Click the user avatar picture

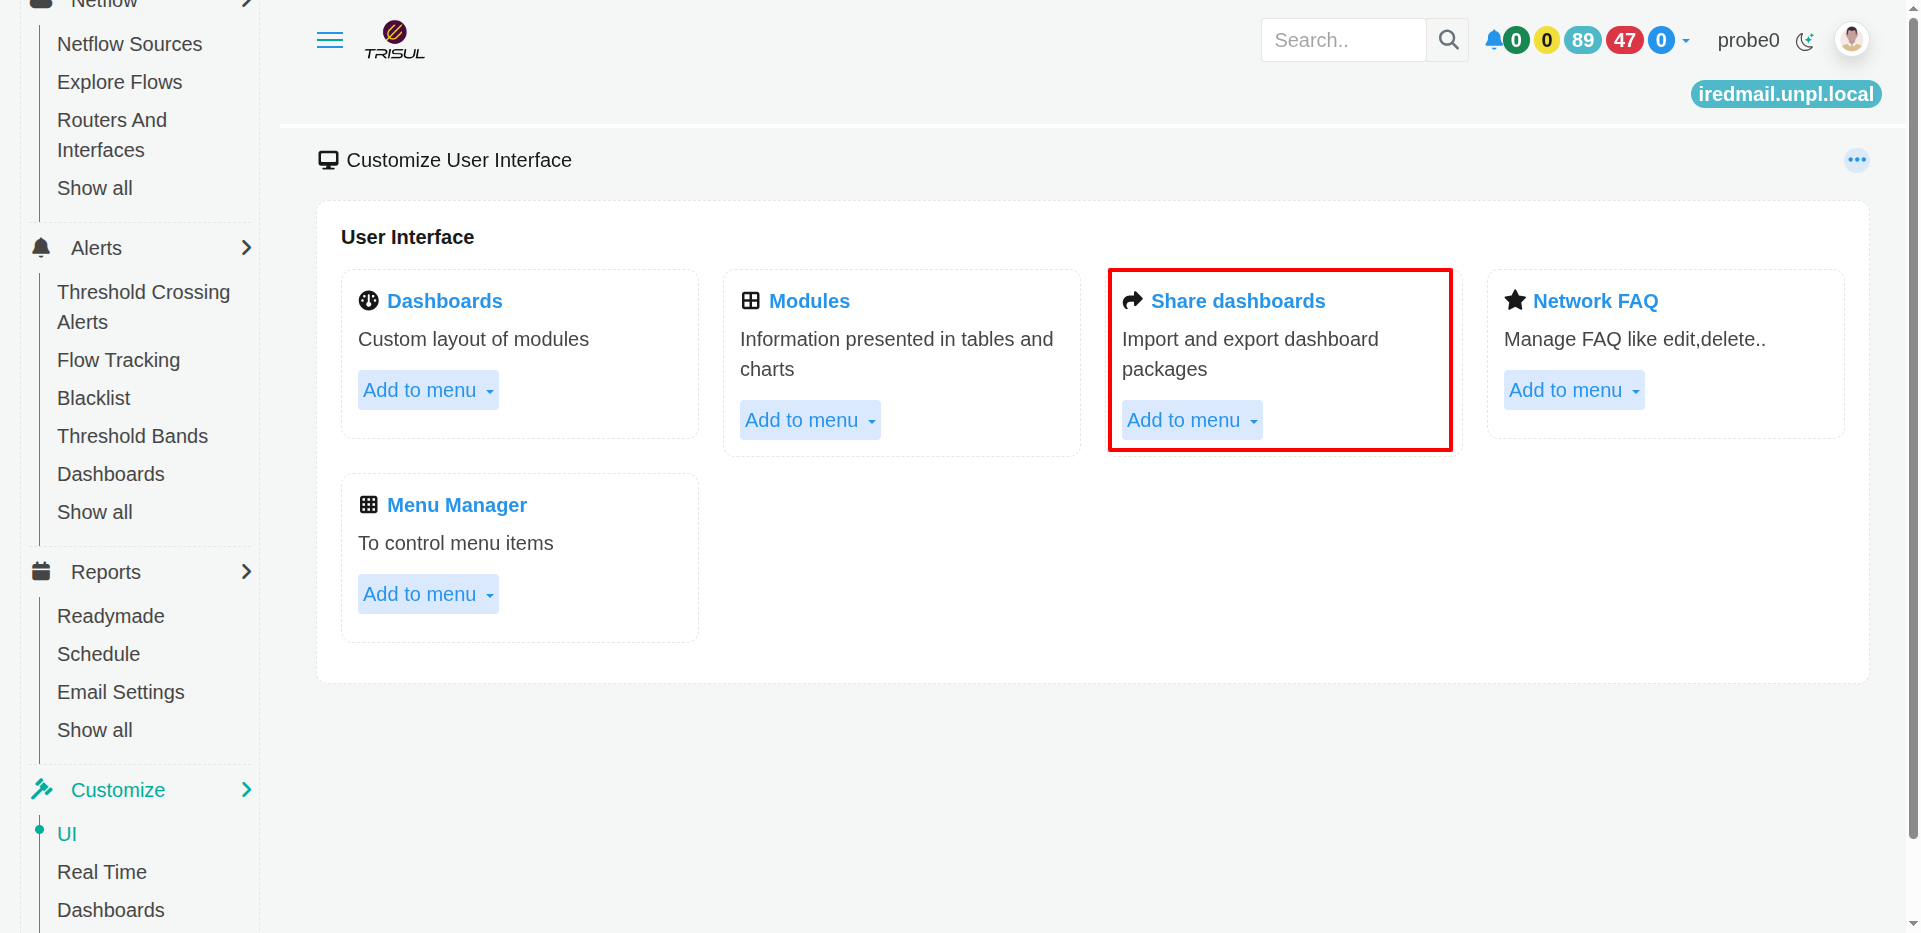pyautogui.click(x=1852, y=40)
